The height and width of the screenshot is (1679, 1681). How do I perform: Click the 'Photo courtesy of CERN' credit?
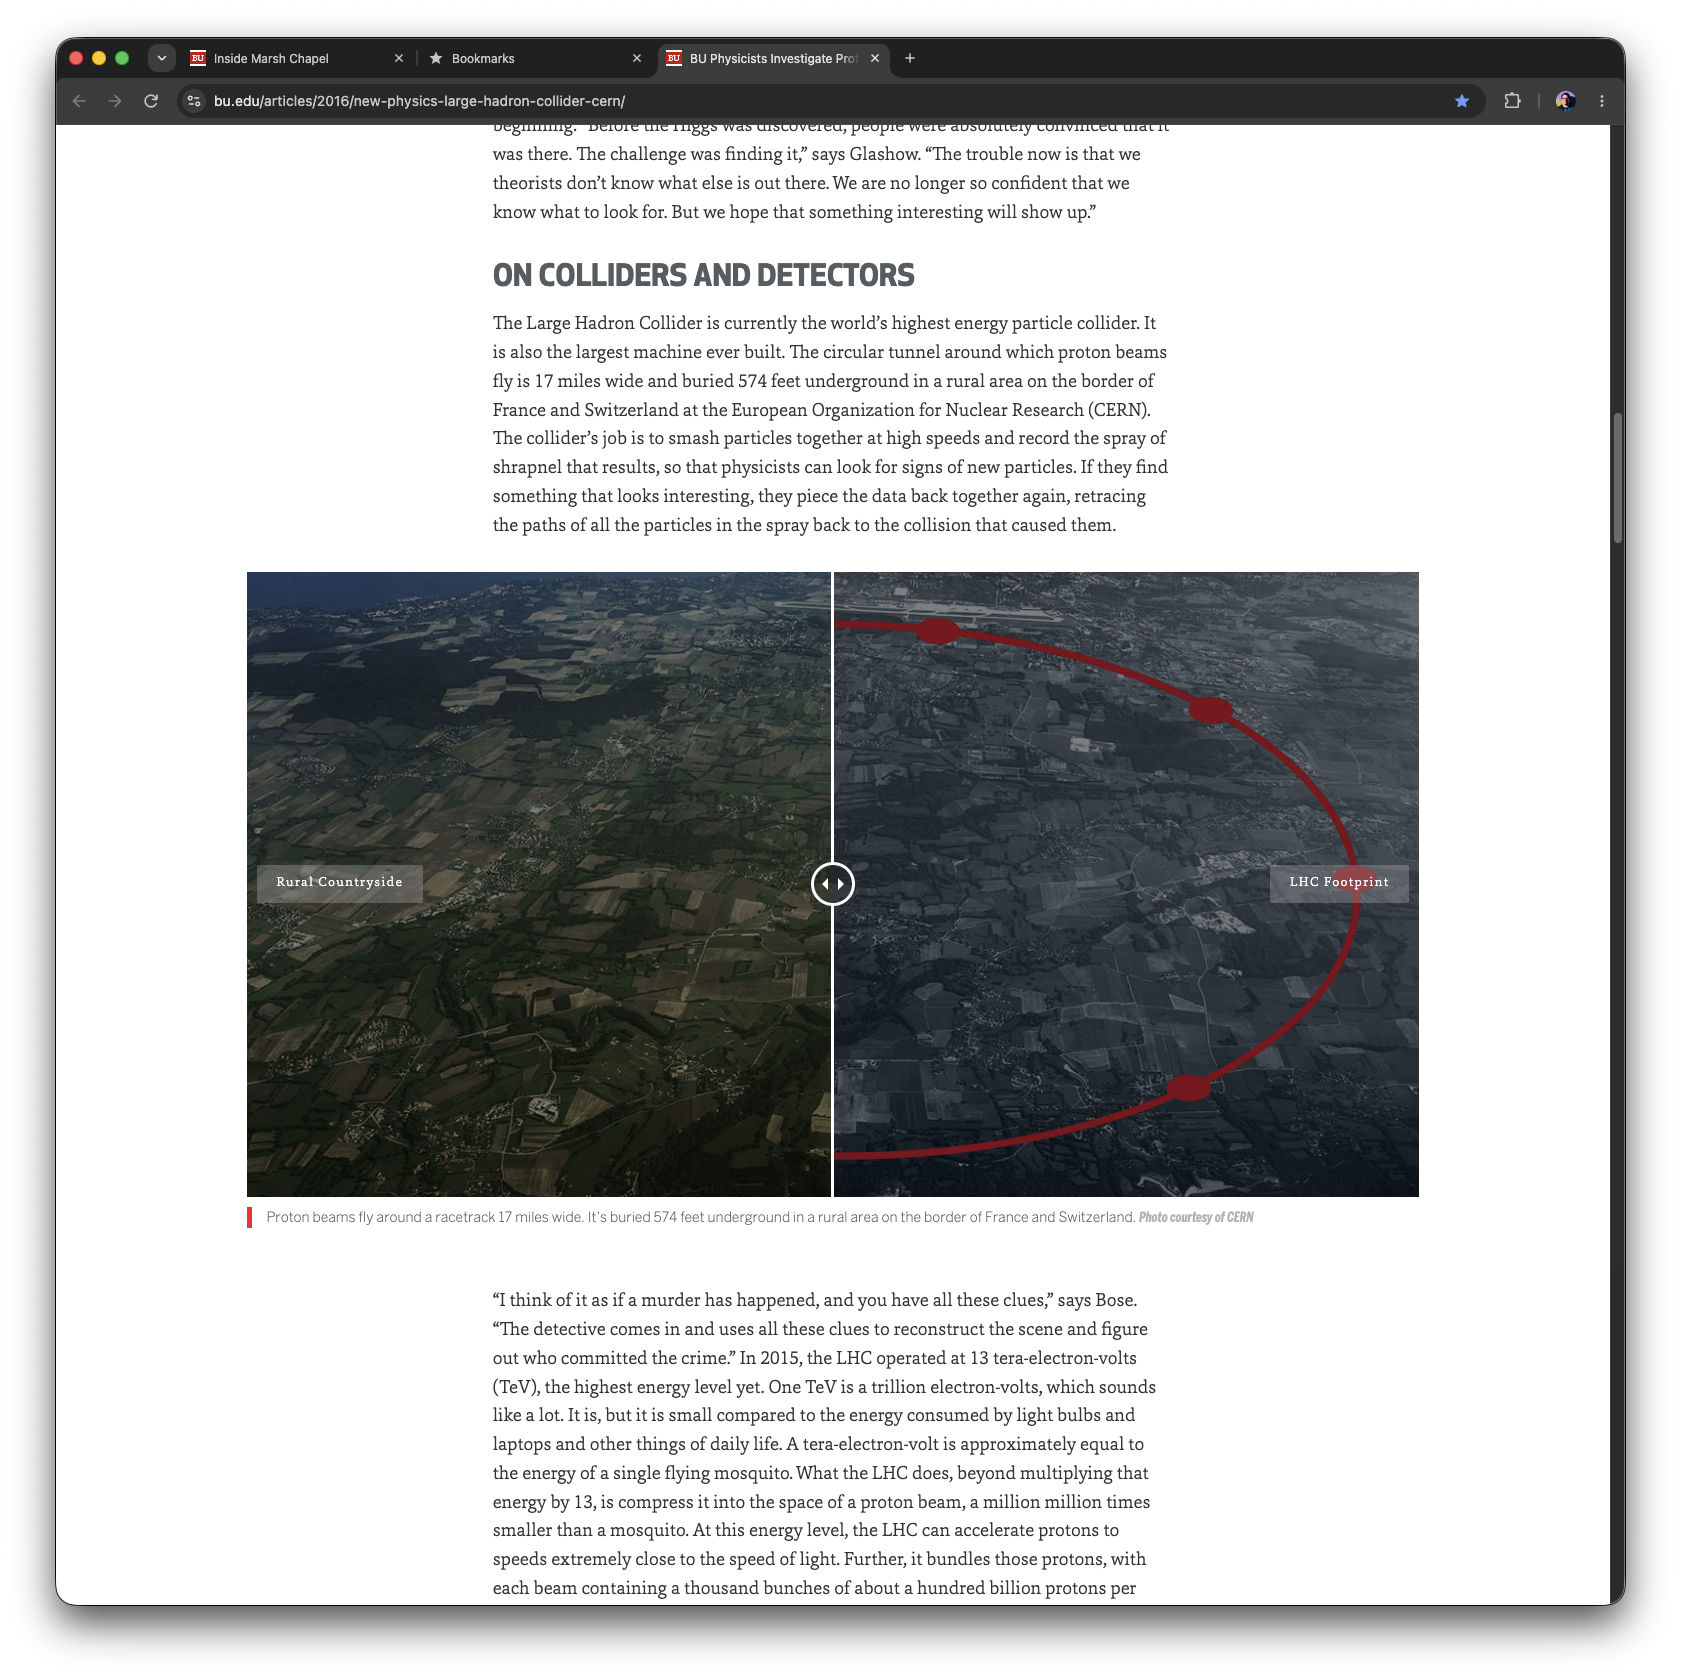coord(1196,1217)
